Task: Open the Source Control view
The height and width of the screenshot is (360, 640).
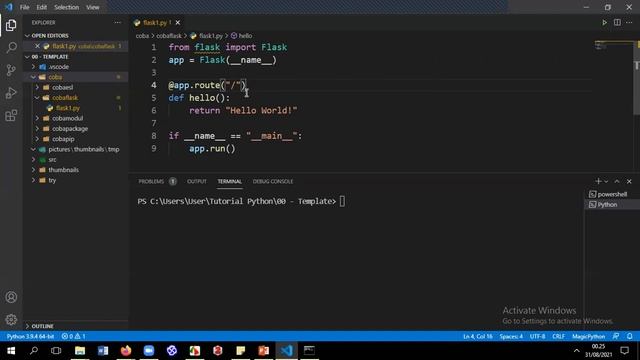Action: 11,70
